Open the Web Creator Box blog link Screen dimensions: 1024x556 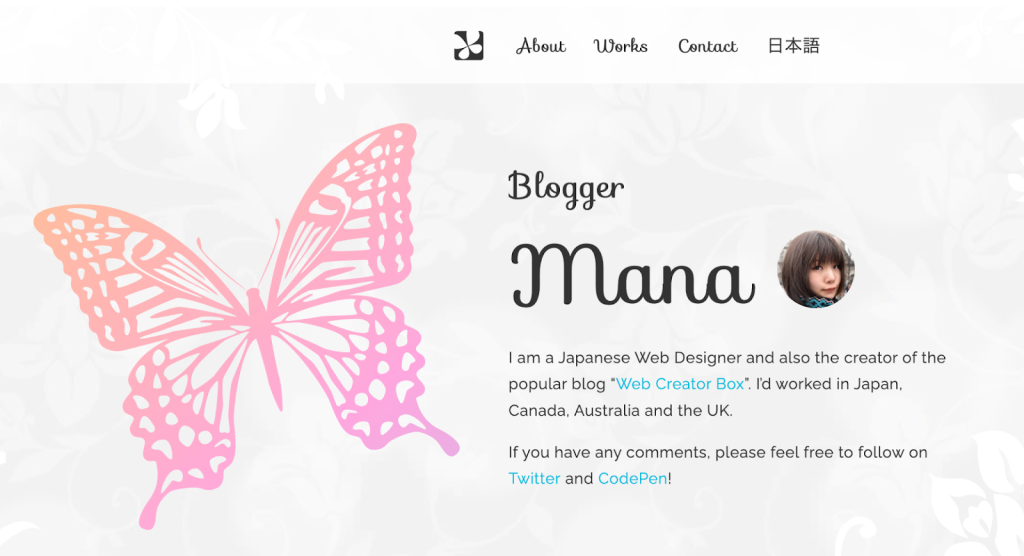click(680, 384)
